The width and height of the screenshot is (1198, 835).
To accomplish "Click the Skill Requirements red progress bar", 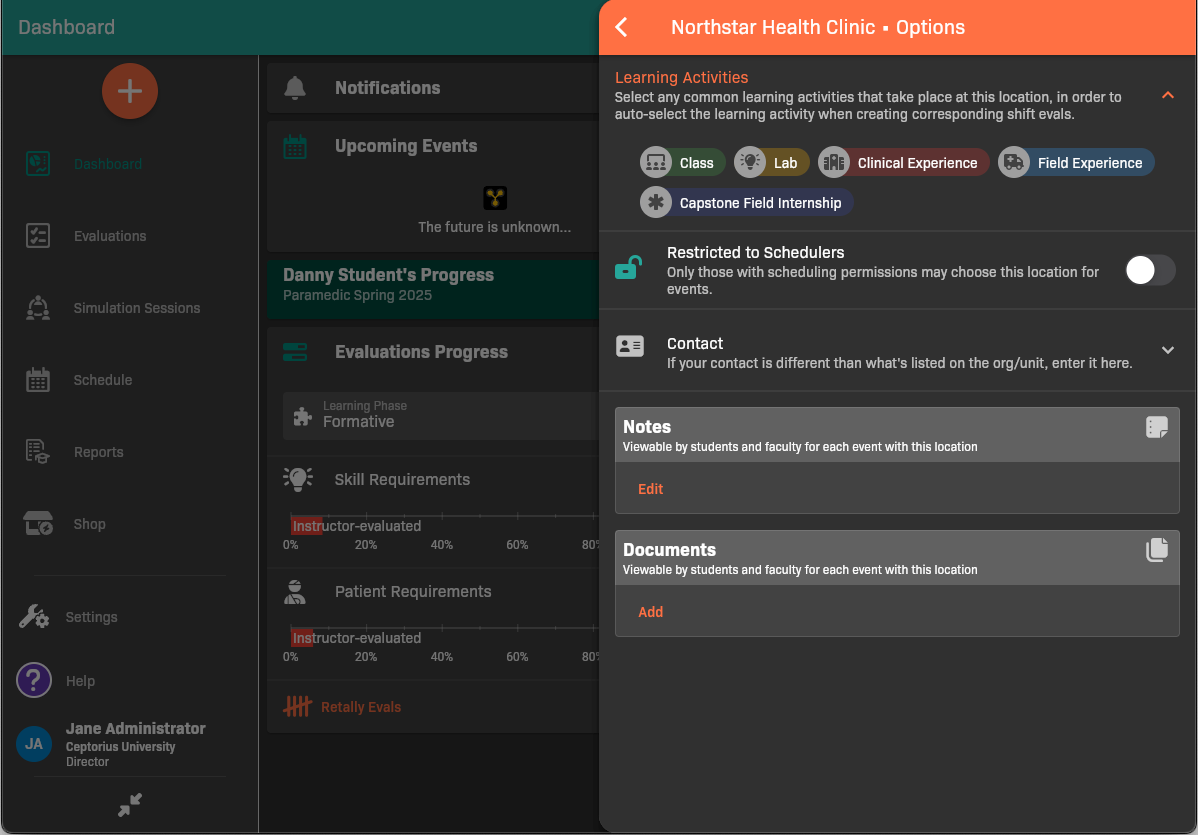I will 306,526.
